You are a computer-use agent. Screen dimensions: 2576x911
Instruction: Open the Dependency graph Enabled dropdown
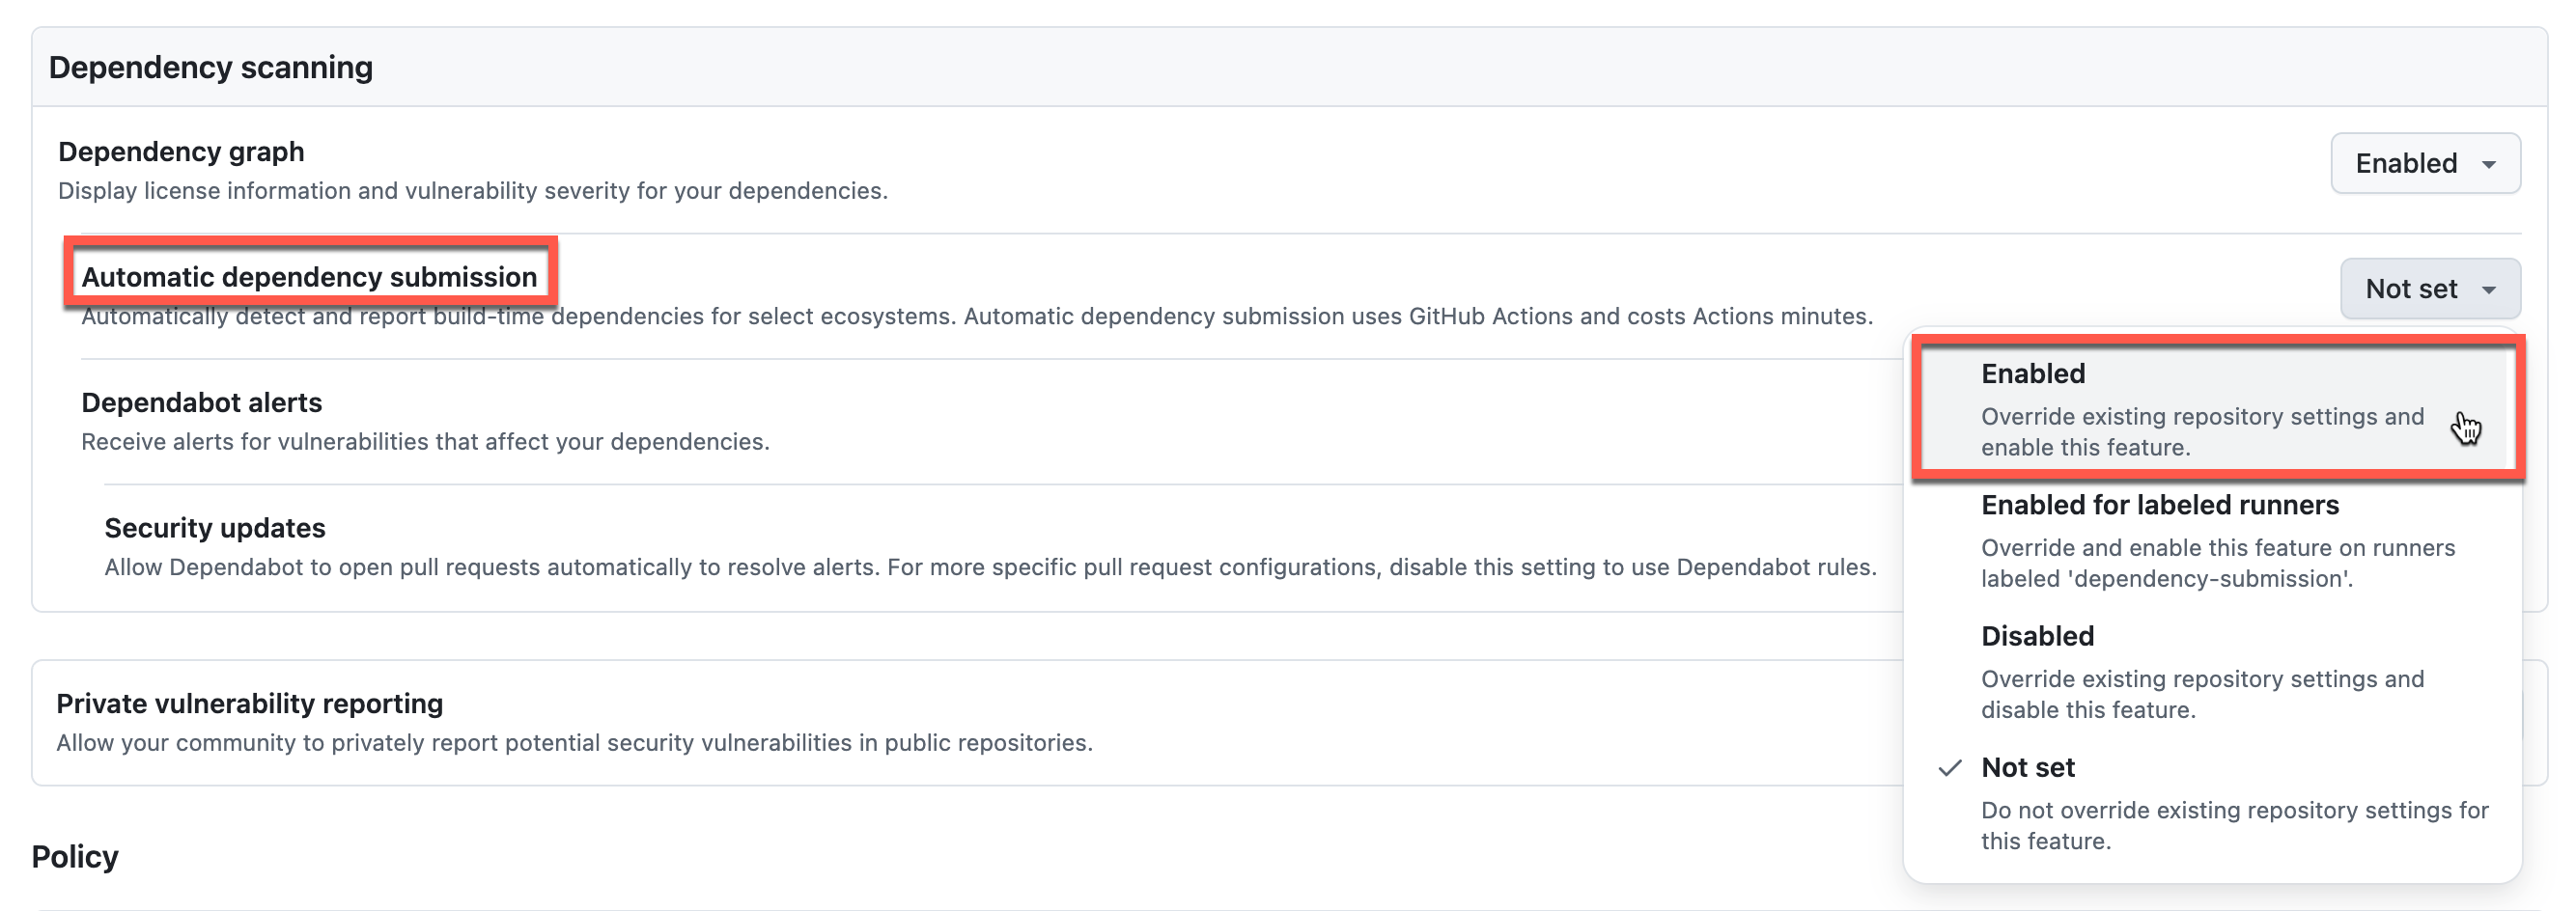2424,163
